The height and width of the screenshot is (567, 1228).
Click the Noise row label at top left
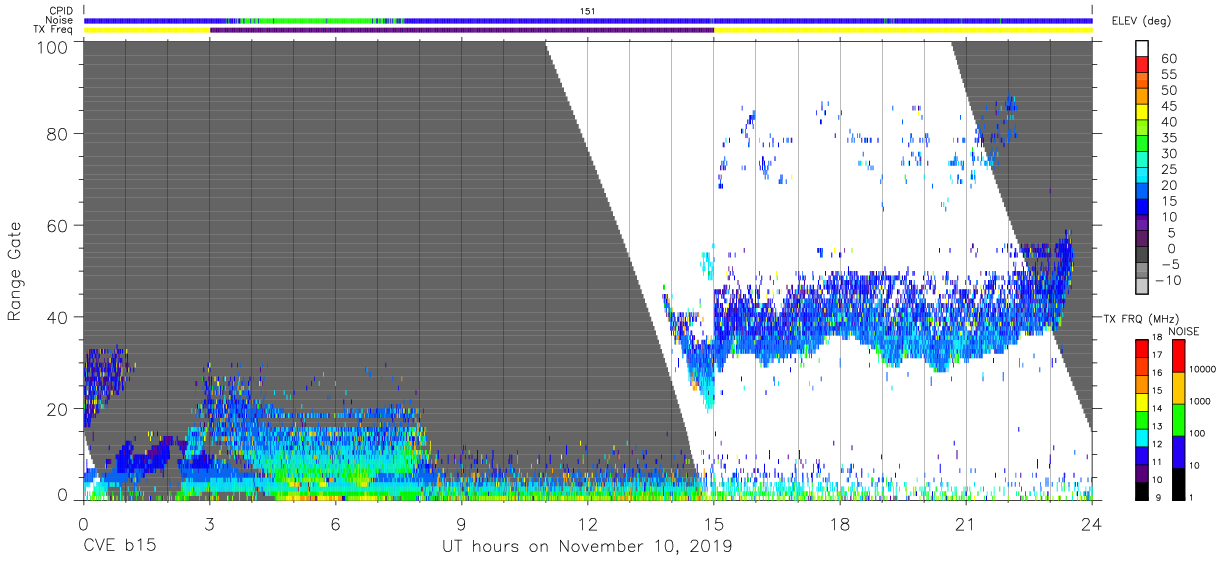click(x=60, y=20)
